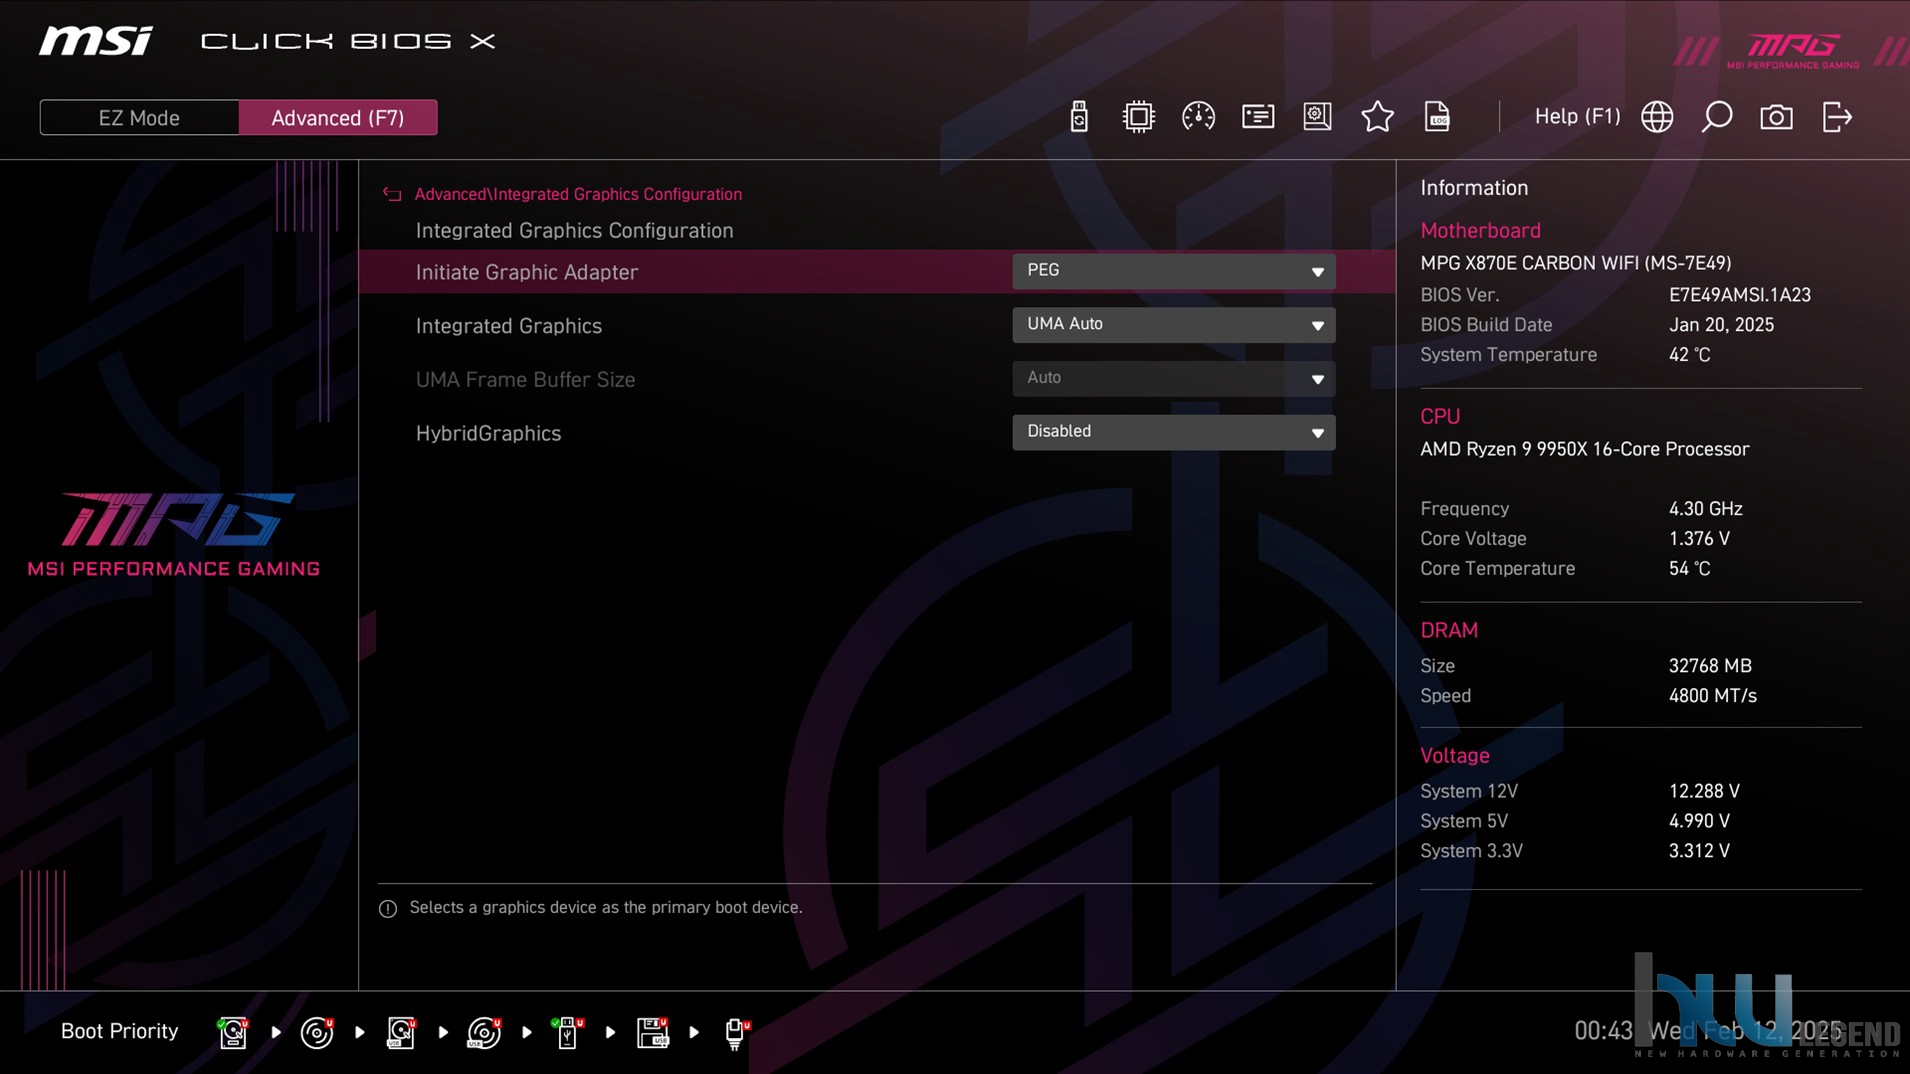1910x1074 pixels.
Task: Click Core Voltage value 1.376 V
Action: [1698, 539]
